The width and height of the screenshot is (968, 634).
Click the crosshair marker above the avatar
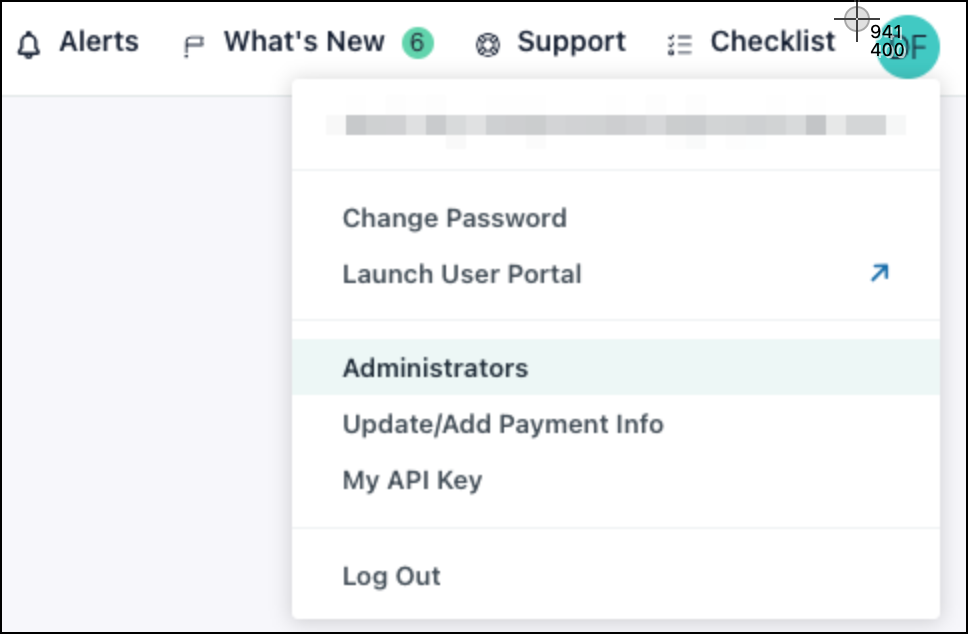856,18
